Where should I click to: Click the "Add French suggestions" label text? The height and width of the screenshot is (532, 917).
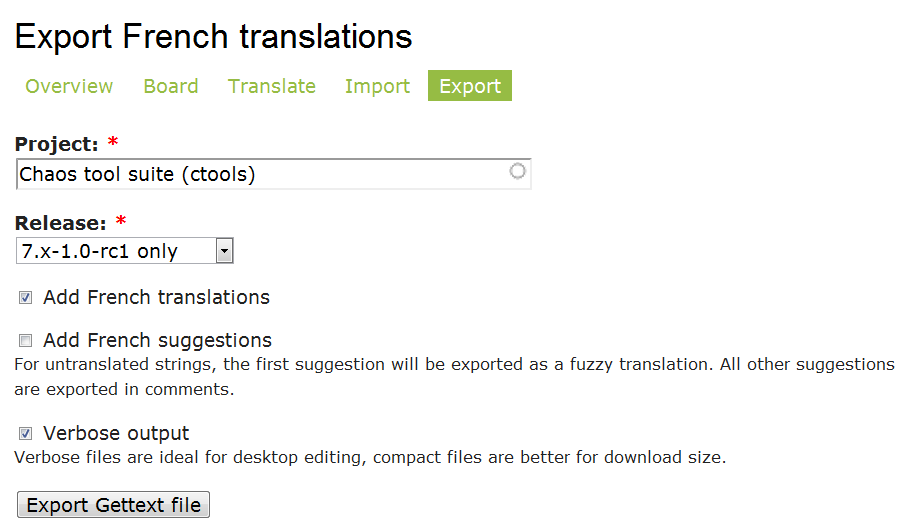tap(157, 340)
